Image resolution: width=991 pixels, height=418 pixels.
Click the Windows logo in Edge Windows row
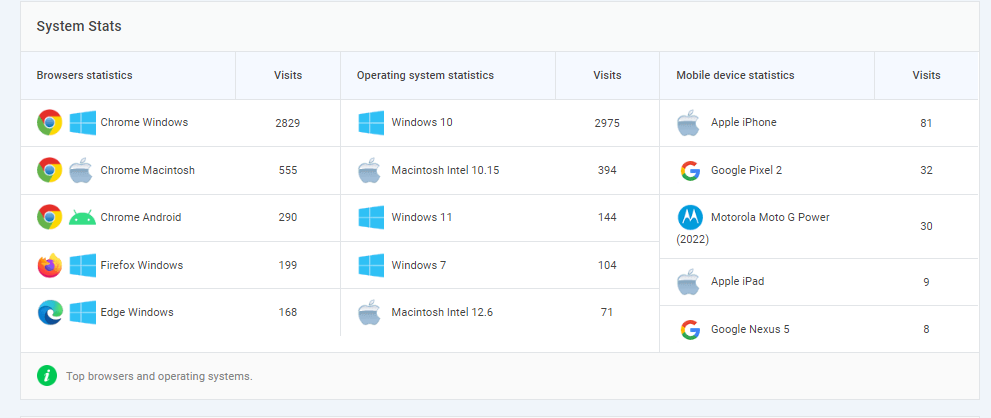coord(83,312)
